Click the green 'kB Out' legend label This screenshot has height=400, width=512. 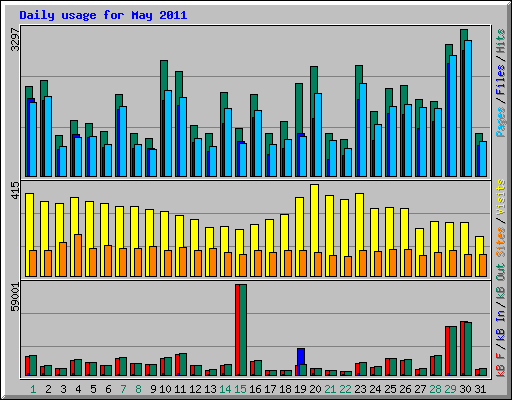(500, 282)
